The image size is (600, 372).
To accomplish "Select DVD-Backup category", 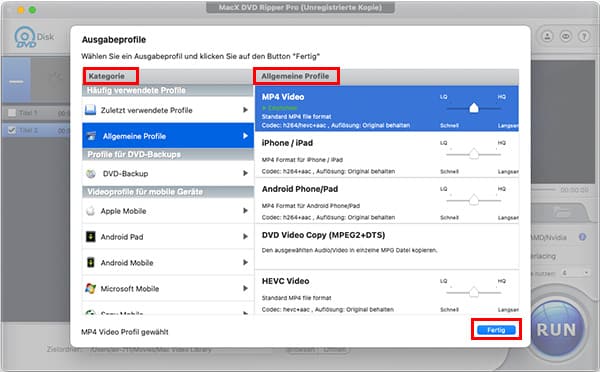I will click(168, 173).
